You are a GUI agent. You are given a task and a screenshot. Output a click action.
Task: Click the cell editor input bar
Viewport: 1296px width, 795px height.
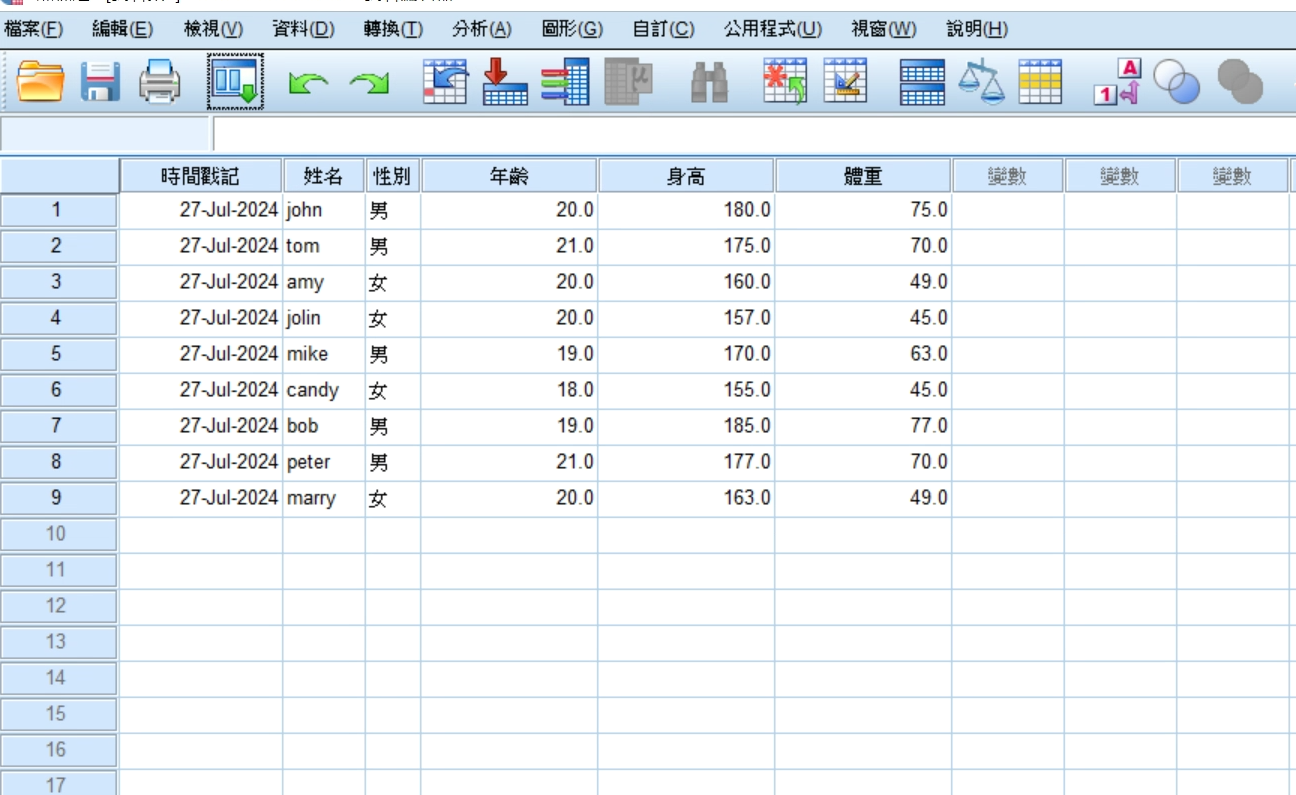[x=750, y=134]
